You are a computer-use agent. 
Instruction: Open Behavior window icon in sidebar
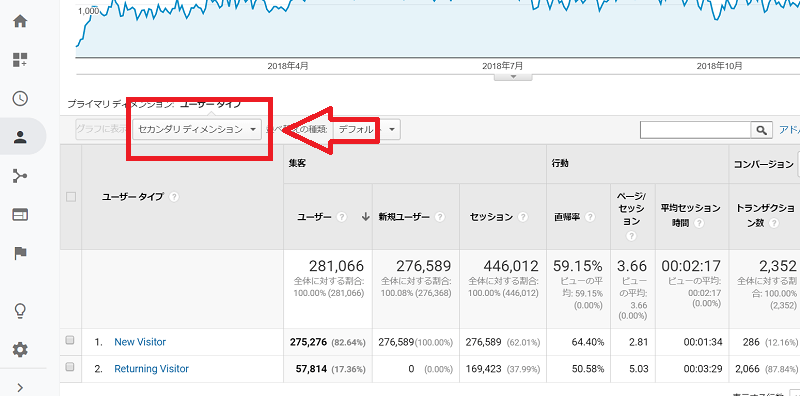tap(20, 215)
